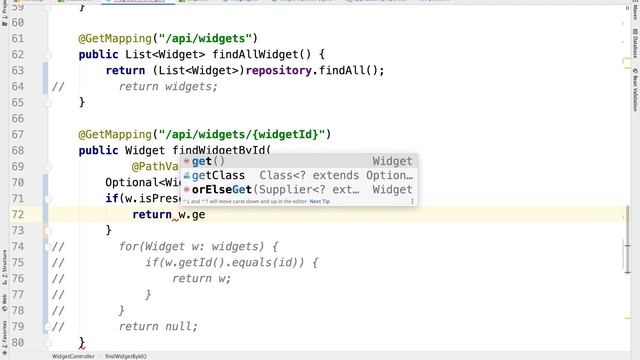Screen dimensions: 640x360
Task: Click the fold end marker at line 65
Action: [x=48, y=102]
